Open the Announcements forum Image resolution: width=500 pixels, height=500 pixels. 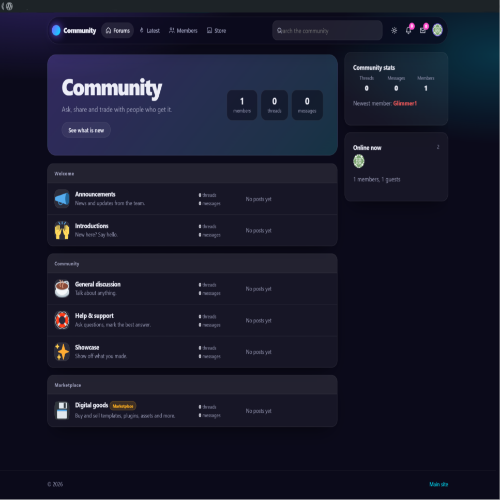tap(95, 194)
